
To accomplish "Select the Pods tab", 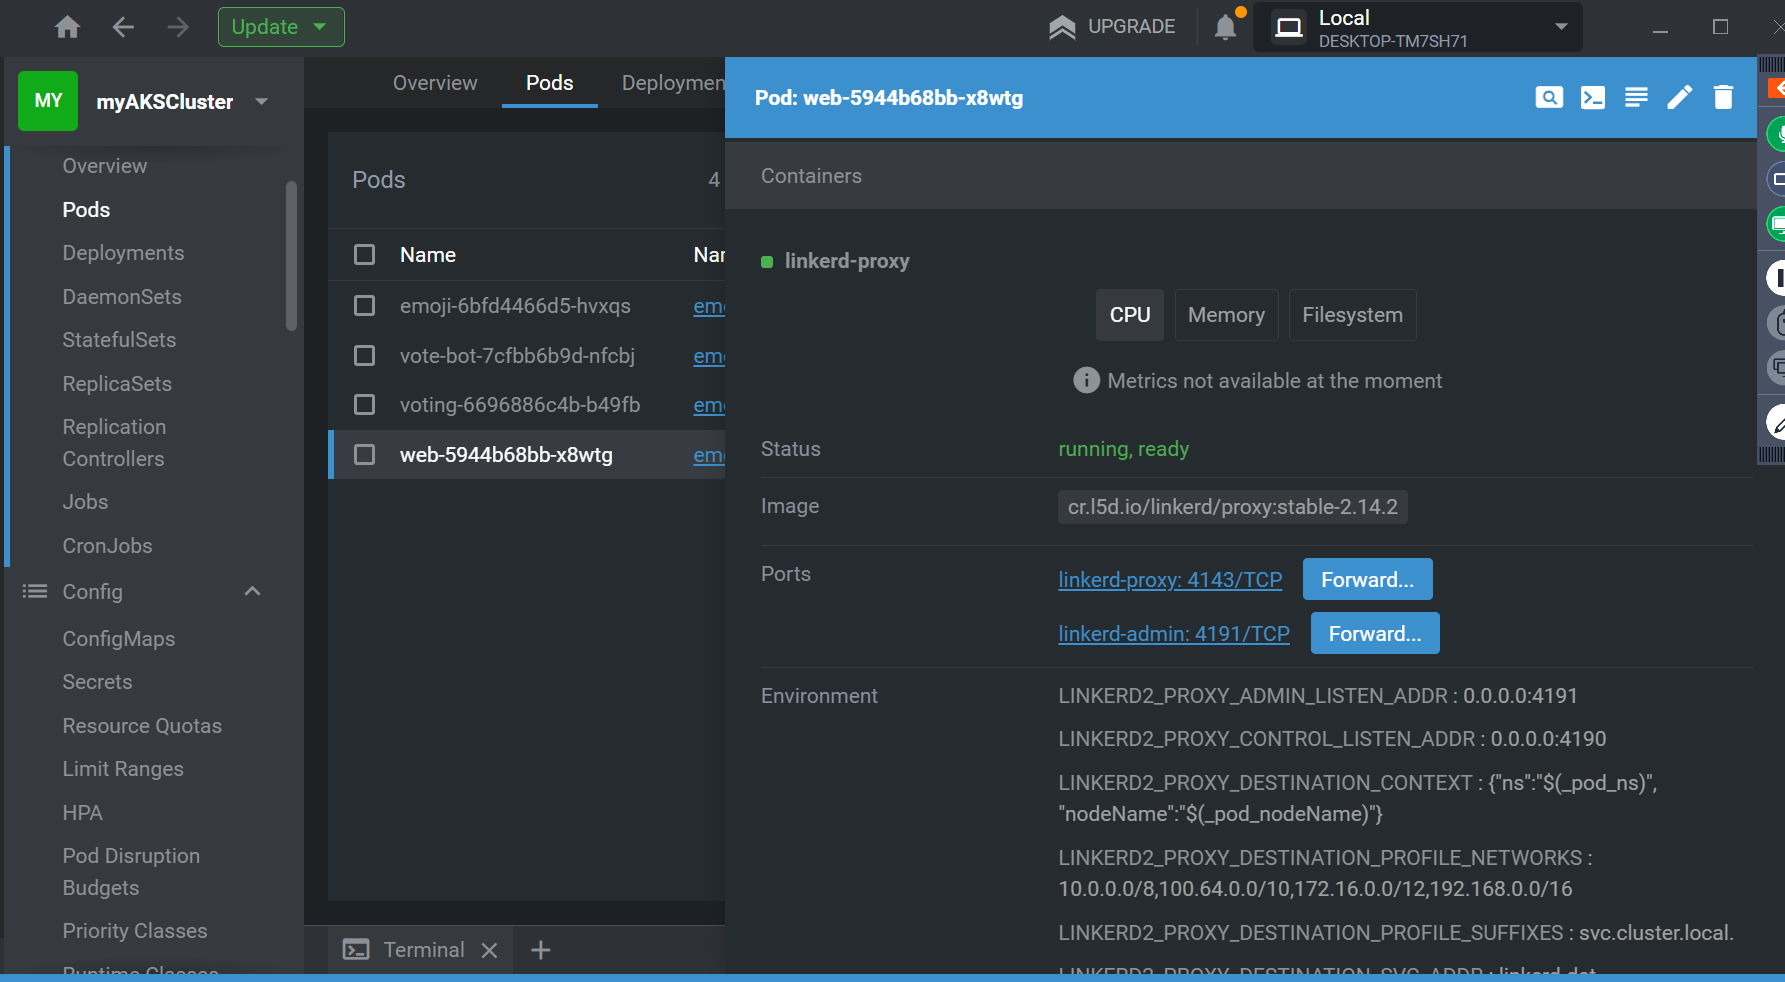I will pyautogui.click(x=550, y=83).
